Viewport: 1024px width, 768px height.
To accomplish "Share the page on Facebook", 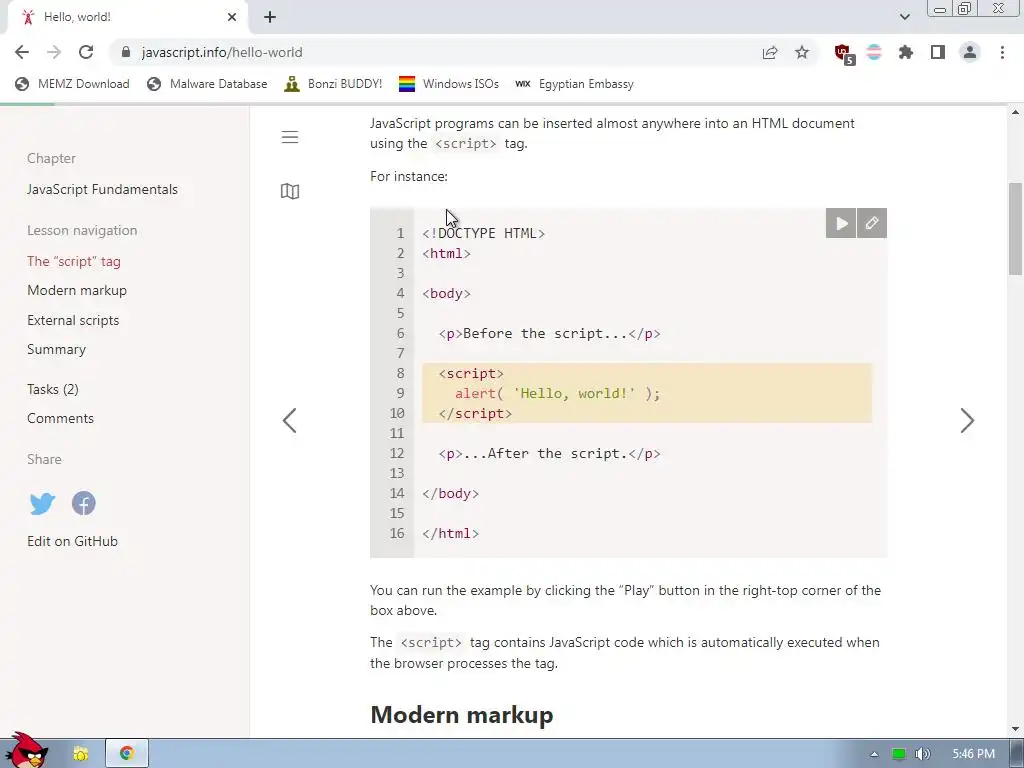I will (x=84, y=504).
